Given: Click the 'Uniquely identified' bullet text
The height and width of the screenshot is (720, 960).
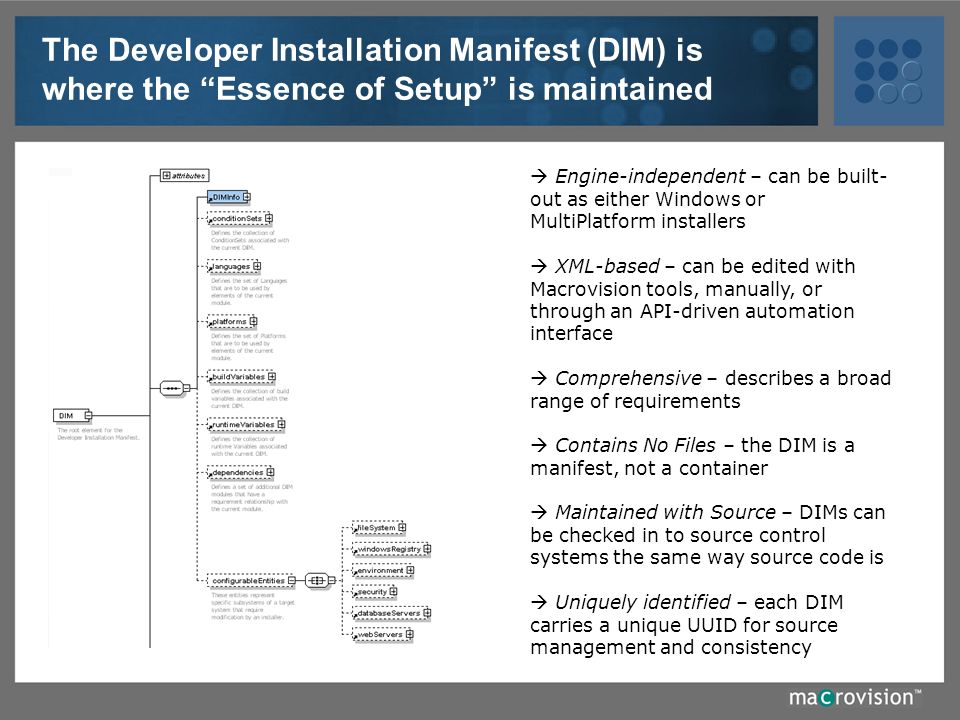Looking at the screenshot, I should point(686,624).
